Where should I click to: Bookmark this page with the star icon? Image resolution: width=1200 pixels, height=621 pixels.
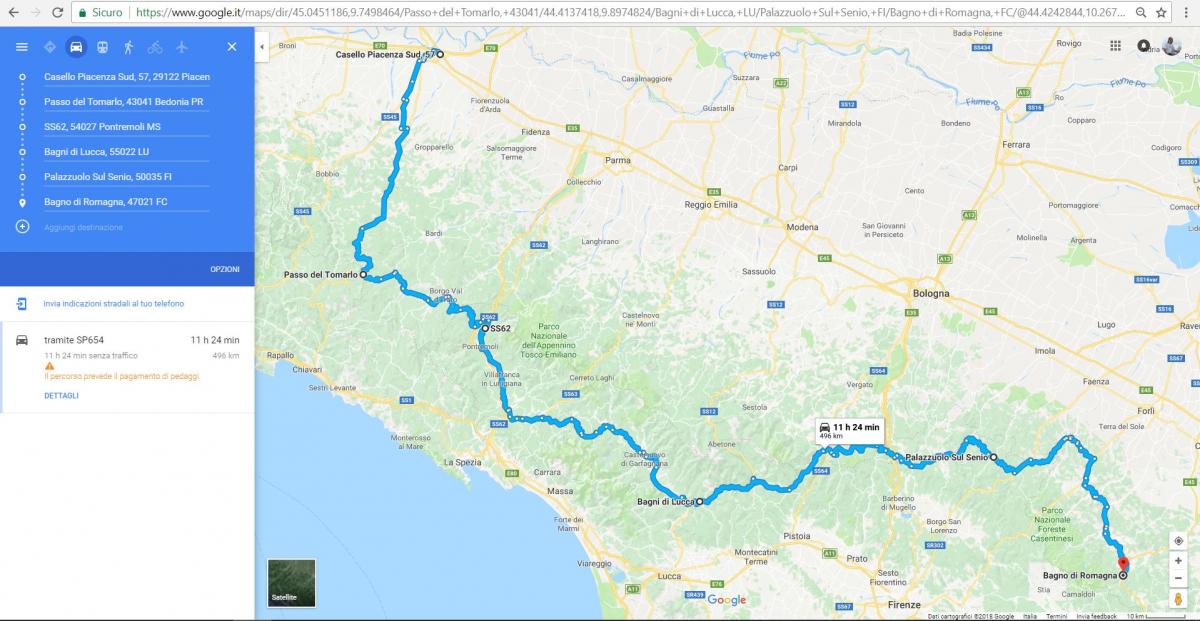click(x=1161, y=12)
